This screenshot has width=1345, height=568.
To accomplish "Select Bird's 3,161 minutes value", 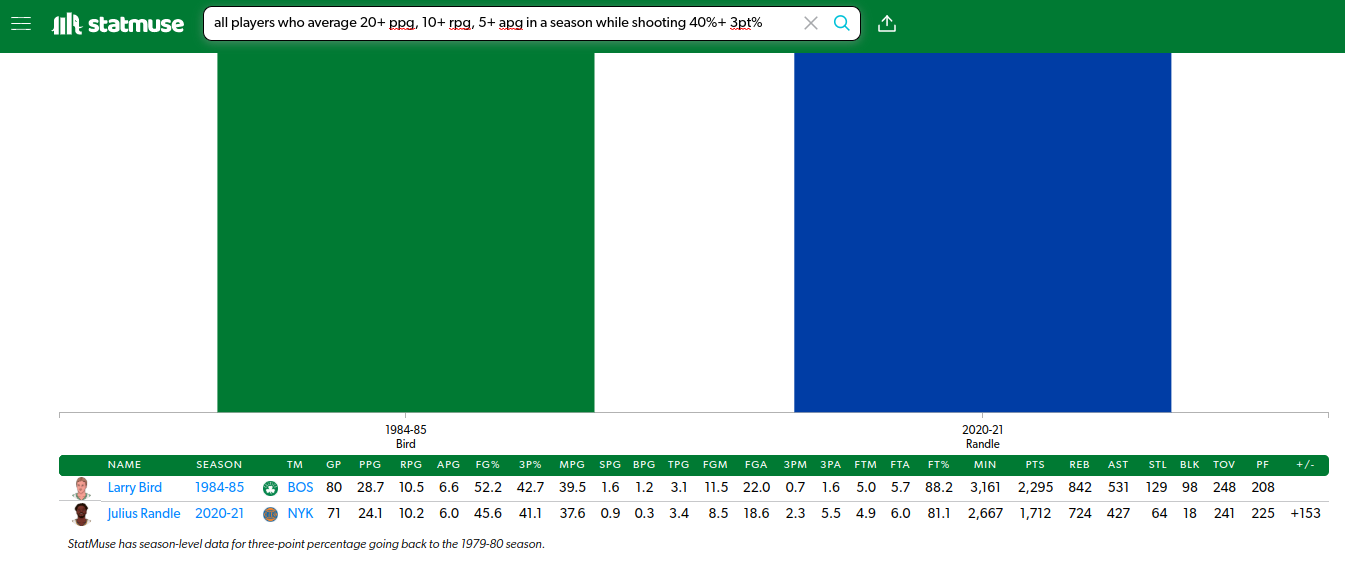I will (985, 488).
